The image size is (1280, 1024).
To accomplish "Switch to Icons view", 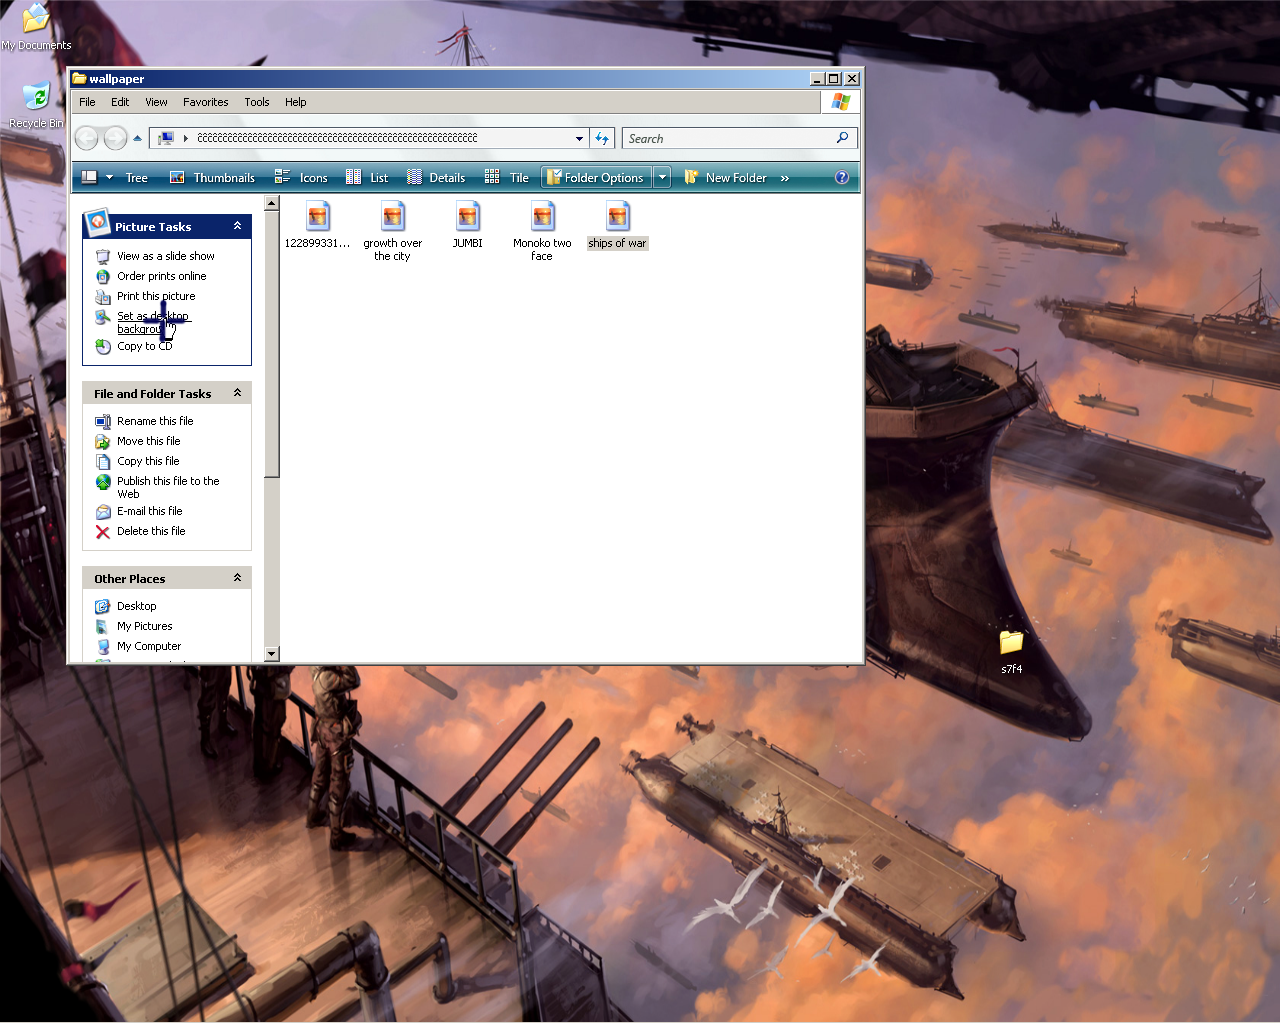I will 301,178.
